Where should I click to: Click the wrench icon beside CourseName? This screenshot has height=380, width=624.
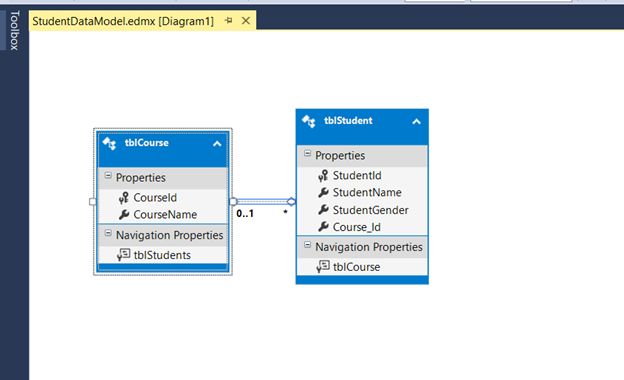(x=124, y=214)
